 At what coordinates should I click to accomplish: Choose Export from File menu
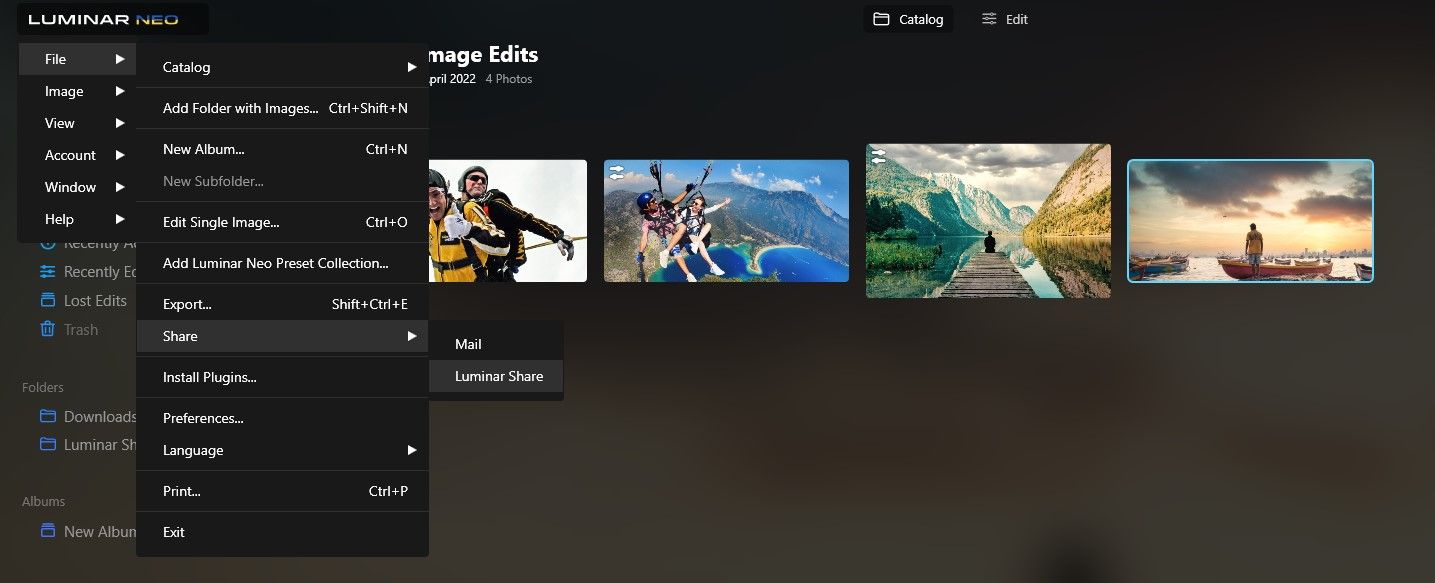pos(282,304)
